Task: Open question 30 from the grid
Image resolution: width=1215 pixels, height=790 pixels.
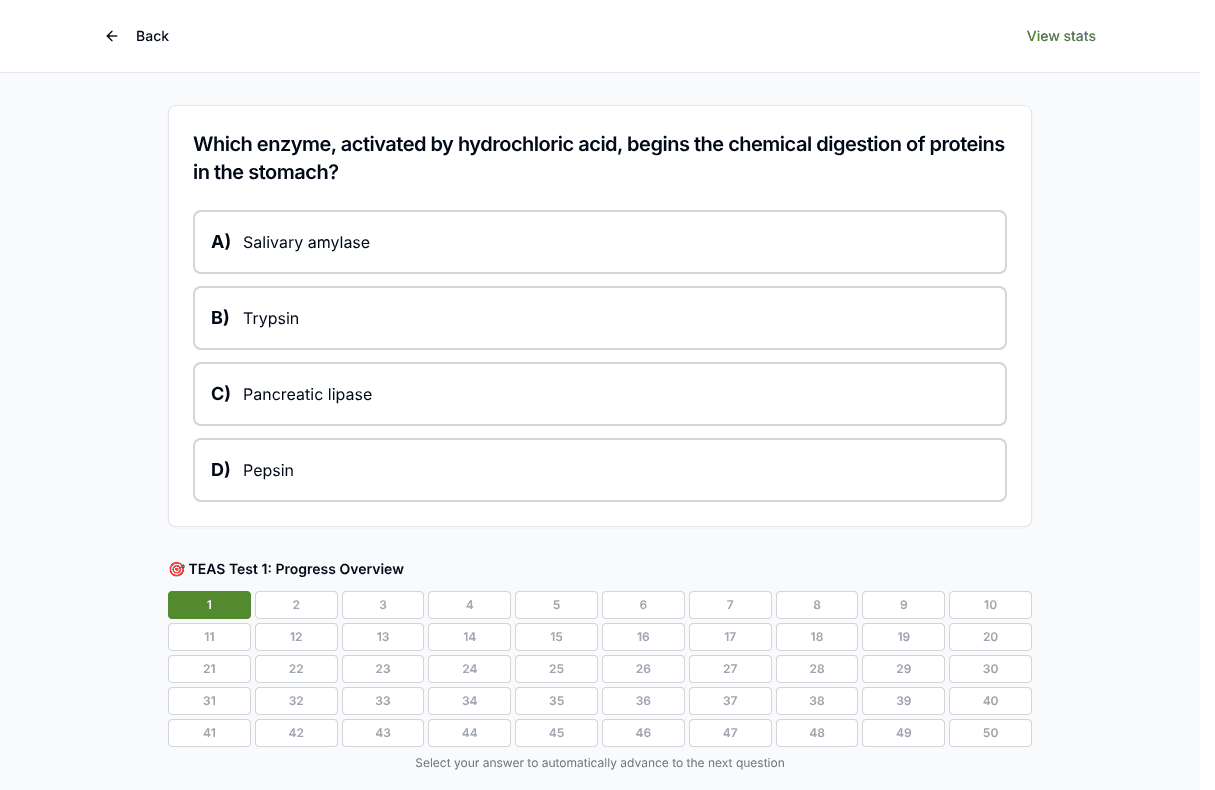Action: point(990,669)
